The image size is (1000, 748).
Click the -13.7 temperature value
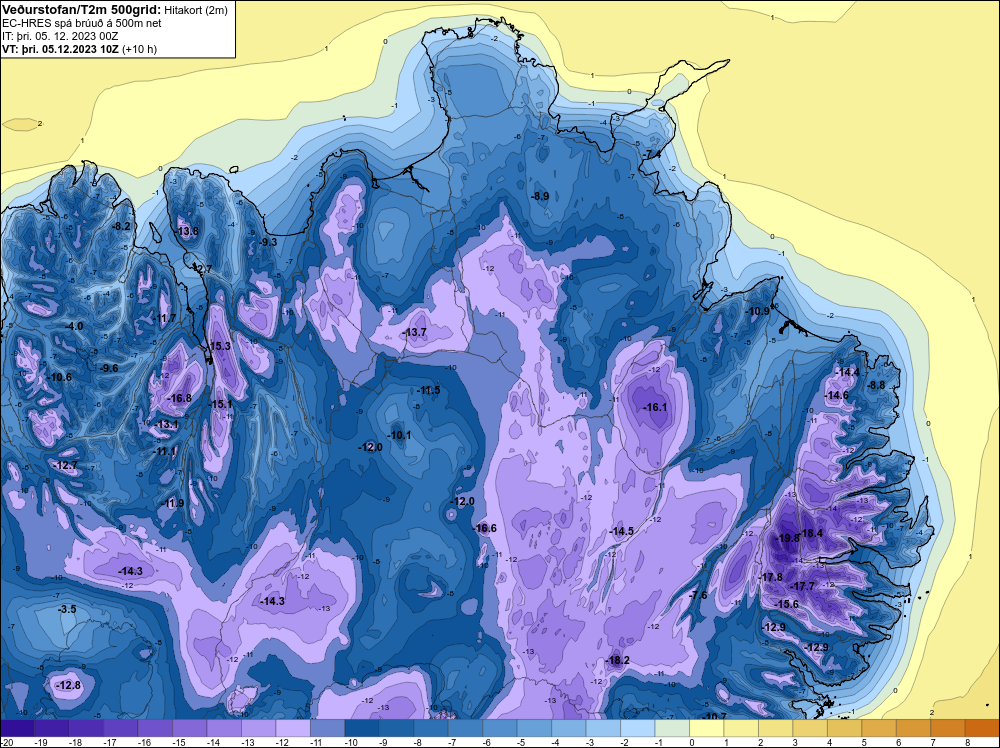coord(415,332)
